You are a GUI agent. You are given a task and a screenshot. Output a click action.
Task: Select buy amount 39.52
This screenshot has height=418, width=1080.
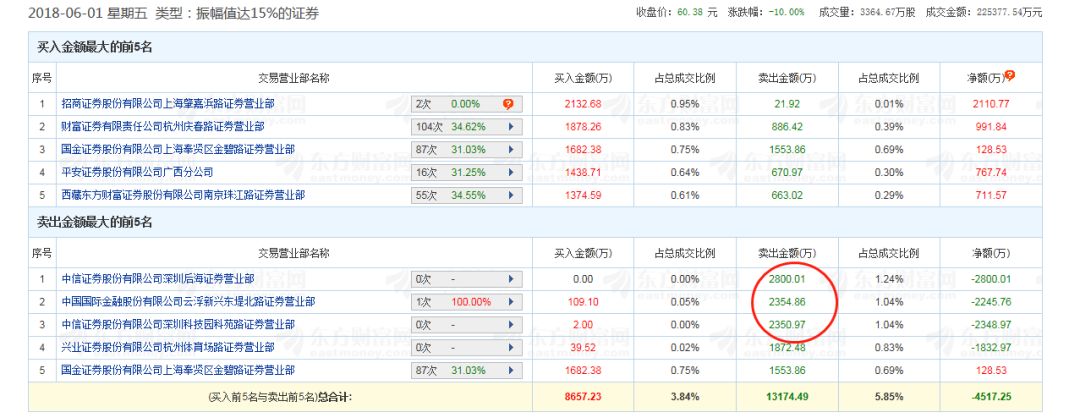[583, 348]
